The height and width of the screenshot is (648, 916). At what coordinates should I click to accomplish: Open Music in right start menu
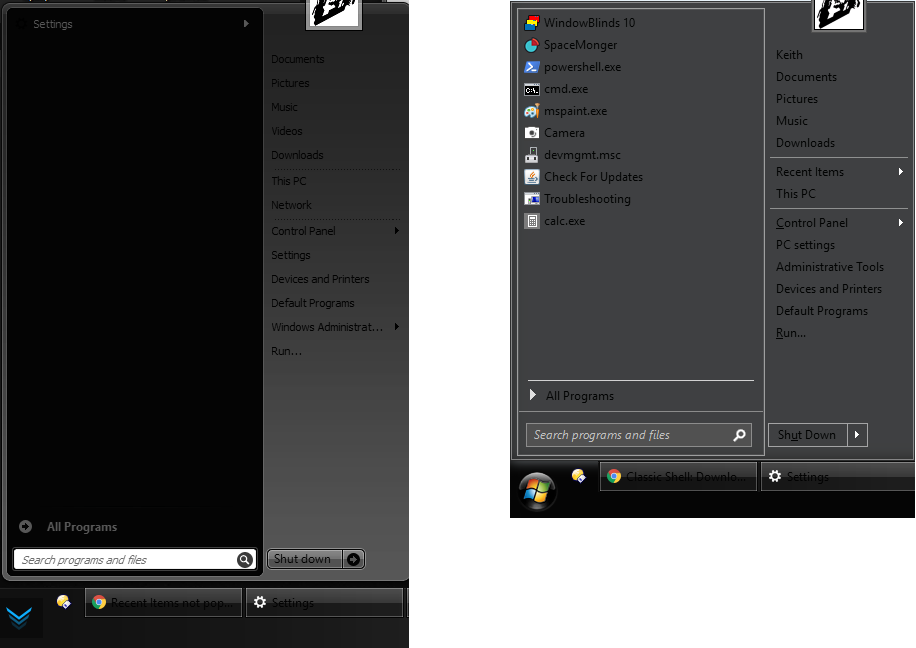pyautogui.click(x=792, y=121)
